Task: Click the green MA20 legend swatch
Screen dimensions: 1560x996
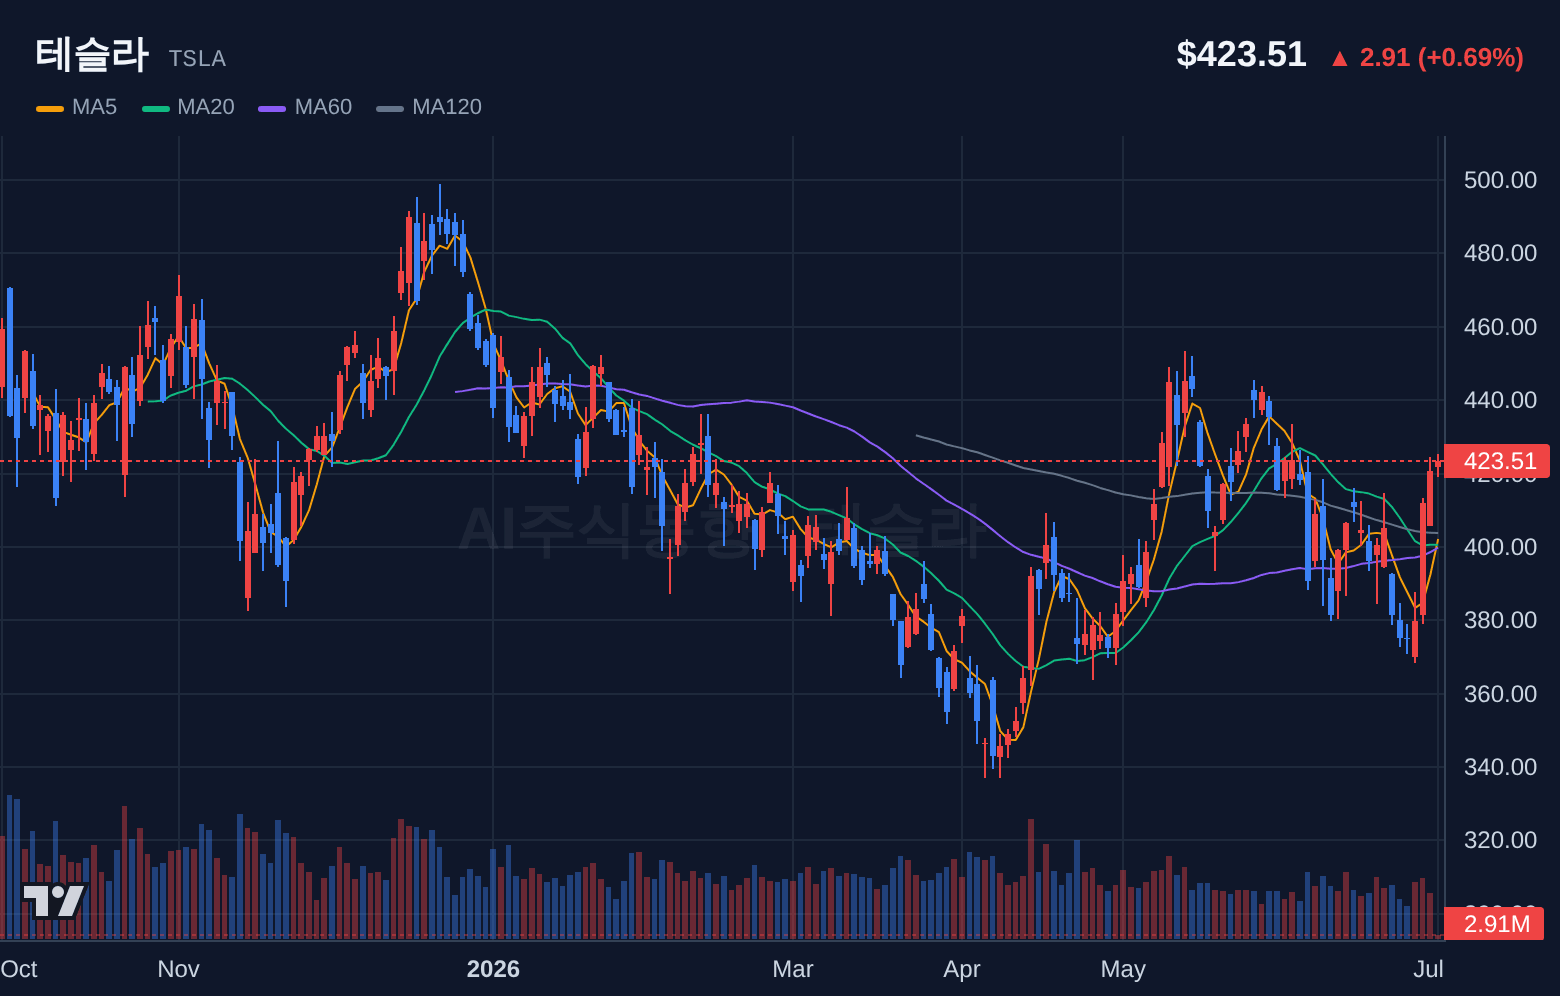Action: (x=156, y=108)
